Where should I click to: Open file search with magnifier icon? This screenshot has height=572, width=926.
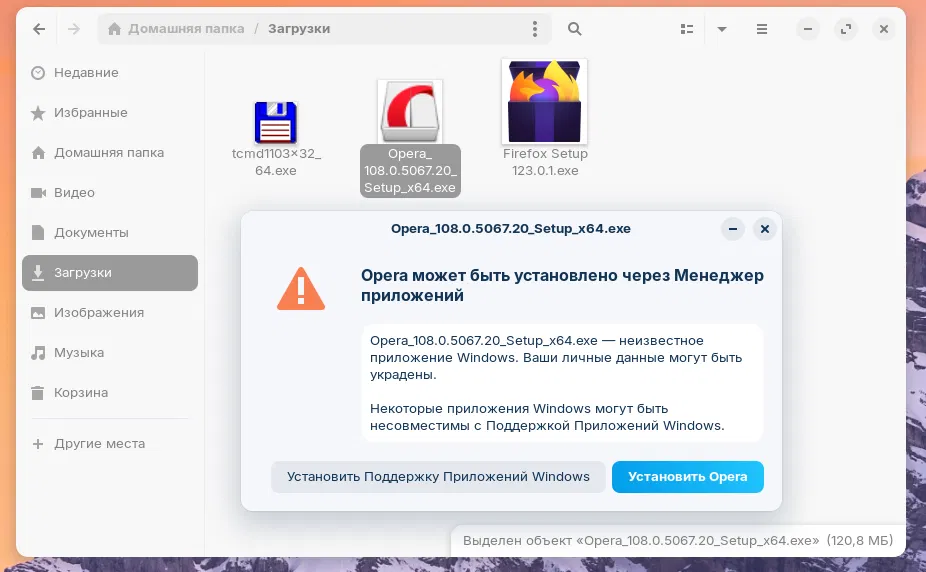click(x=574, y=29)
